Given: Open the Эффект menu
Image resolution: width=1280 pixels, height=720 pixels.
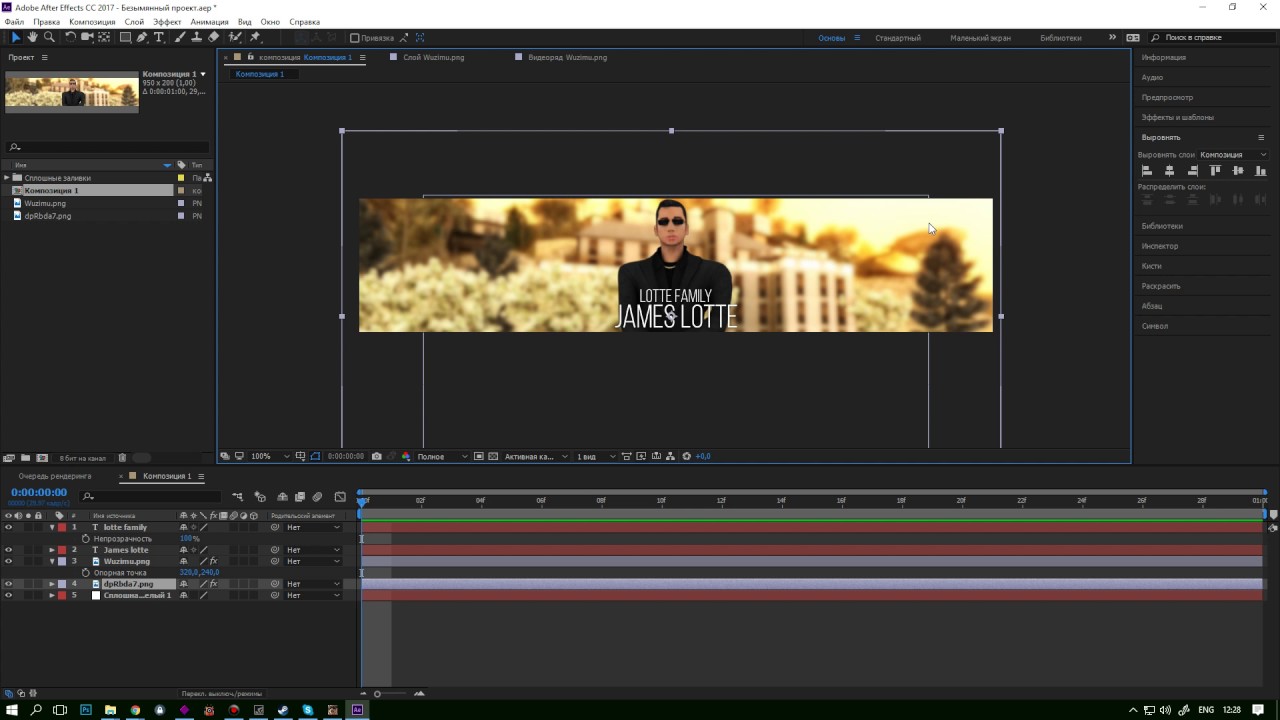Looking at the screenshot, I should (x=167, y=21).
